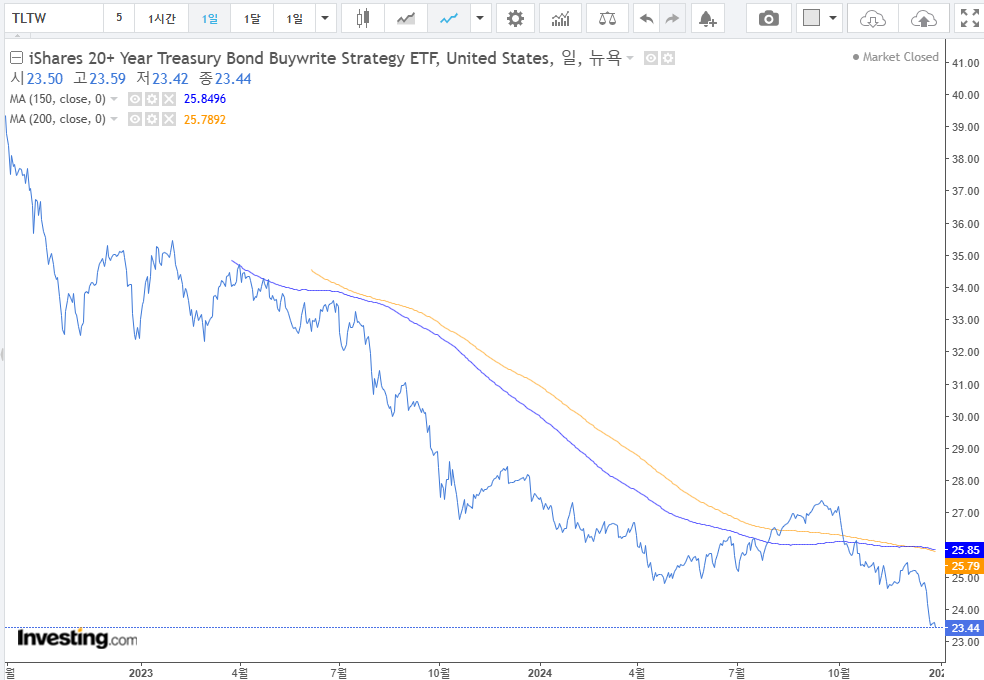Enter fullscreen mode with the arrows icon
The image size is (984, 680).
[970, 18]
